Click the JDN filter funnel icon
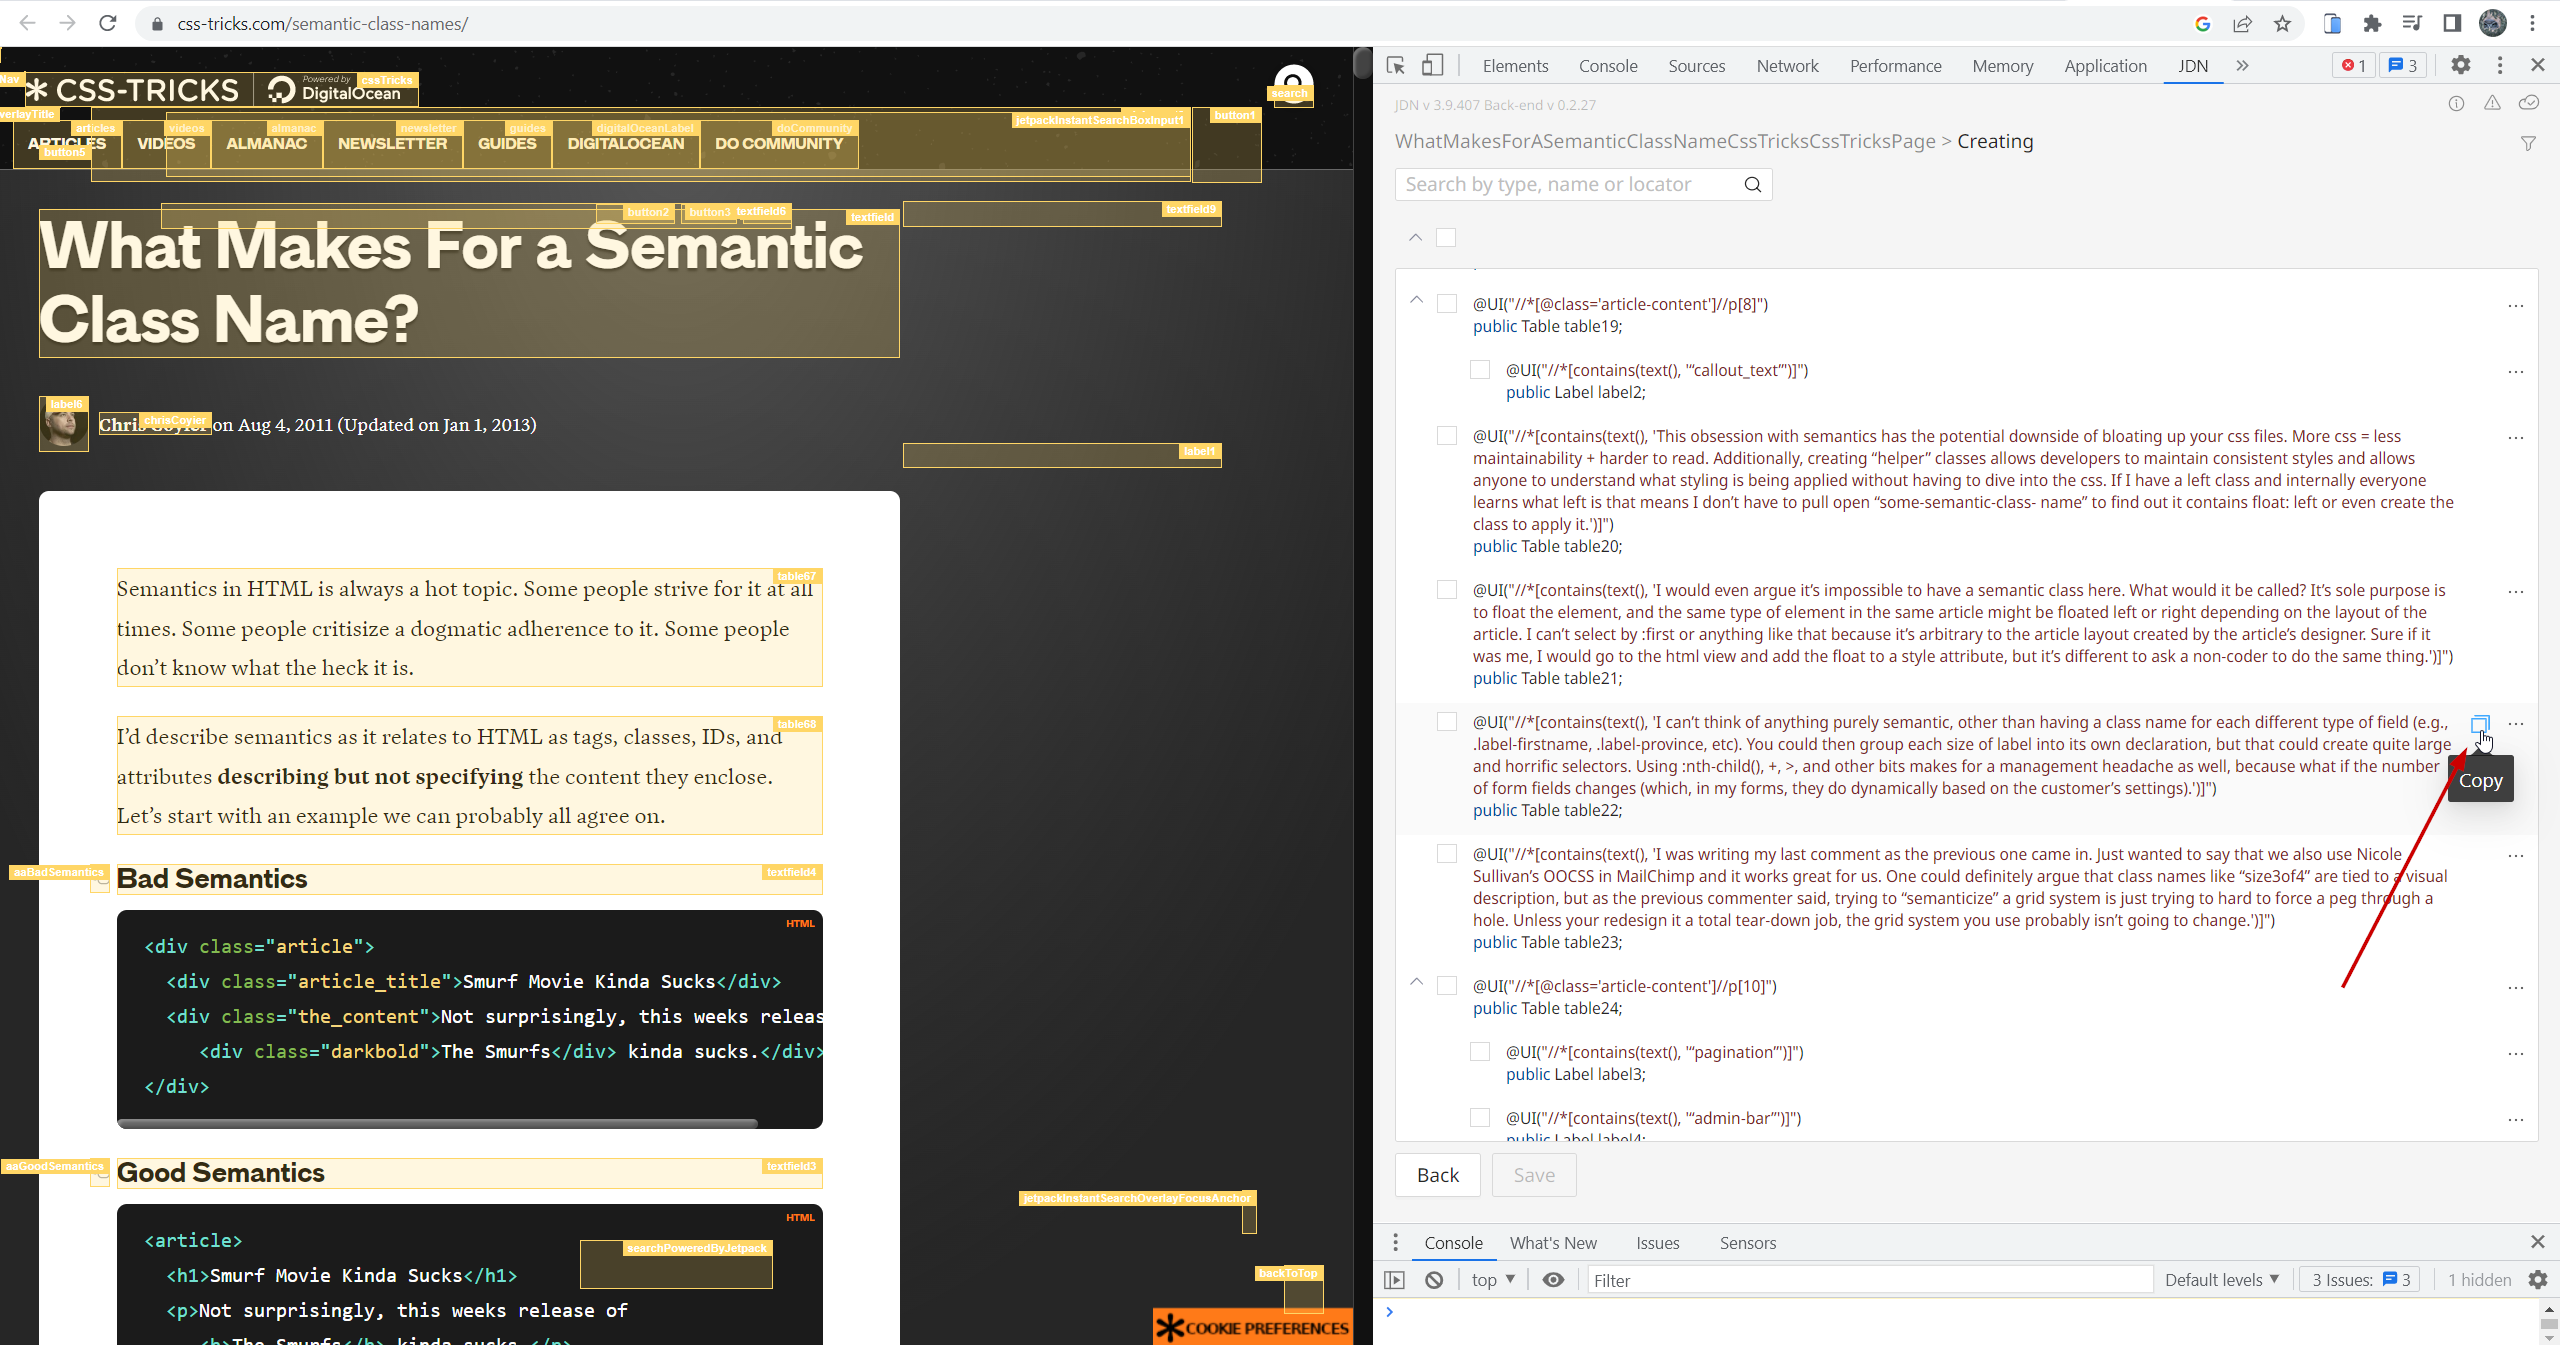Screen dimensions: 2560x1345 point(2528,144)
